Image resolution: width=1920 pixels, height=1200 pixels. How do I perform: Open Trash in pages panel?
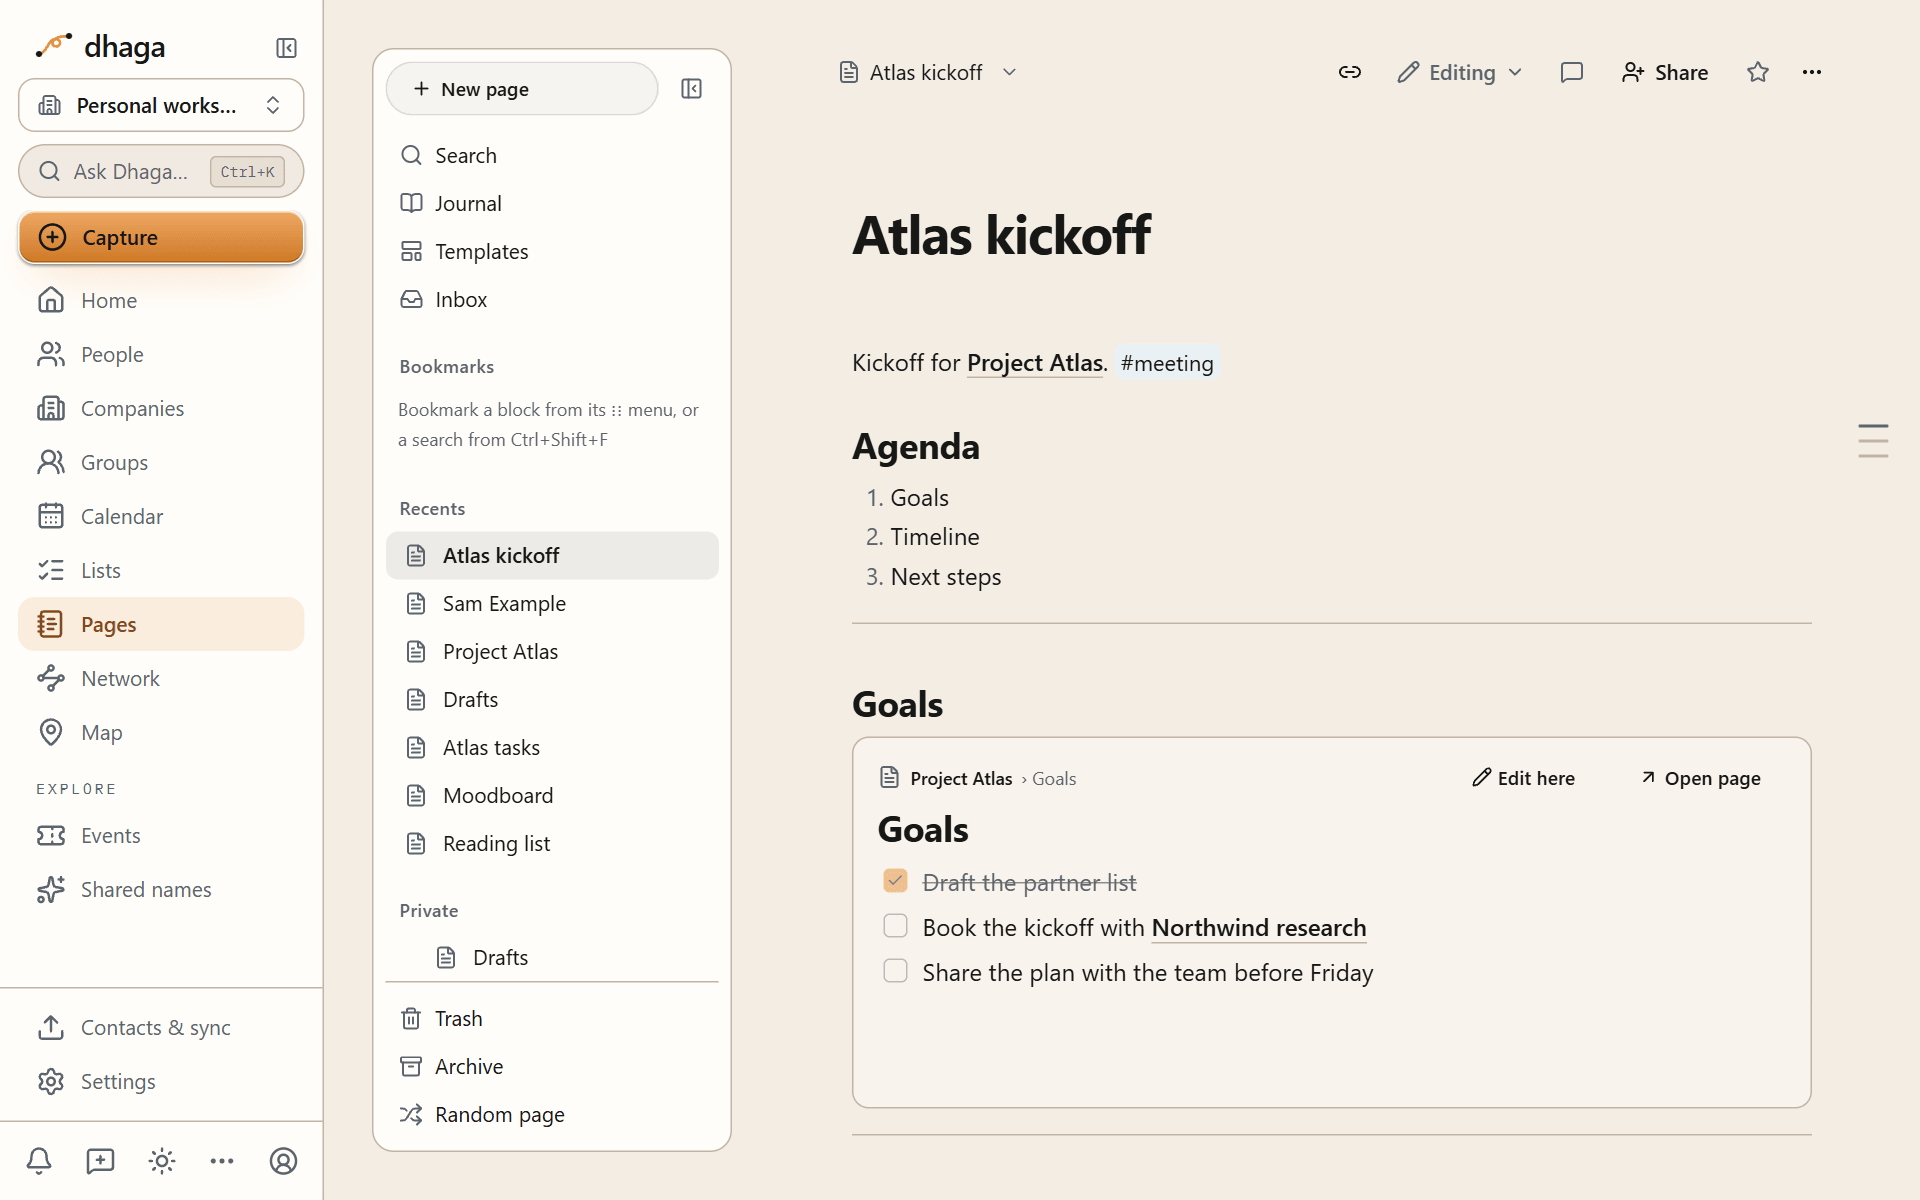(x=552, y=1018)
